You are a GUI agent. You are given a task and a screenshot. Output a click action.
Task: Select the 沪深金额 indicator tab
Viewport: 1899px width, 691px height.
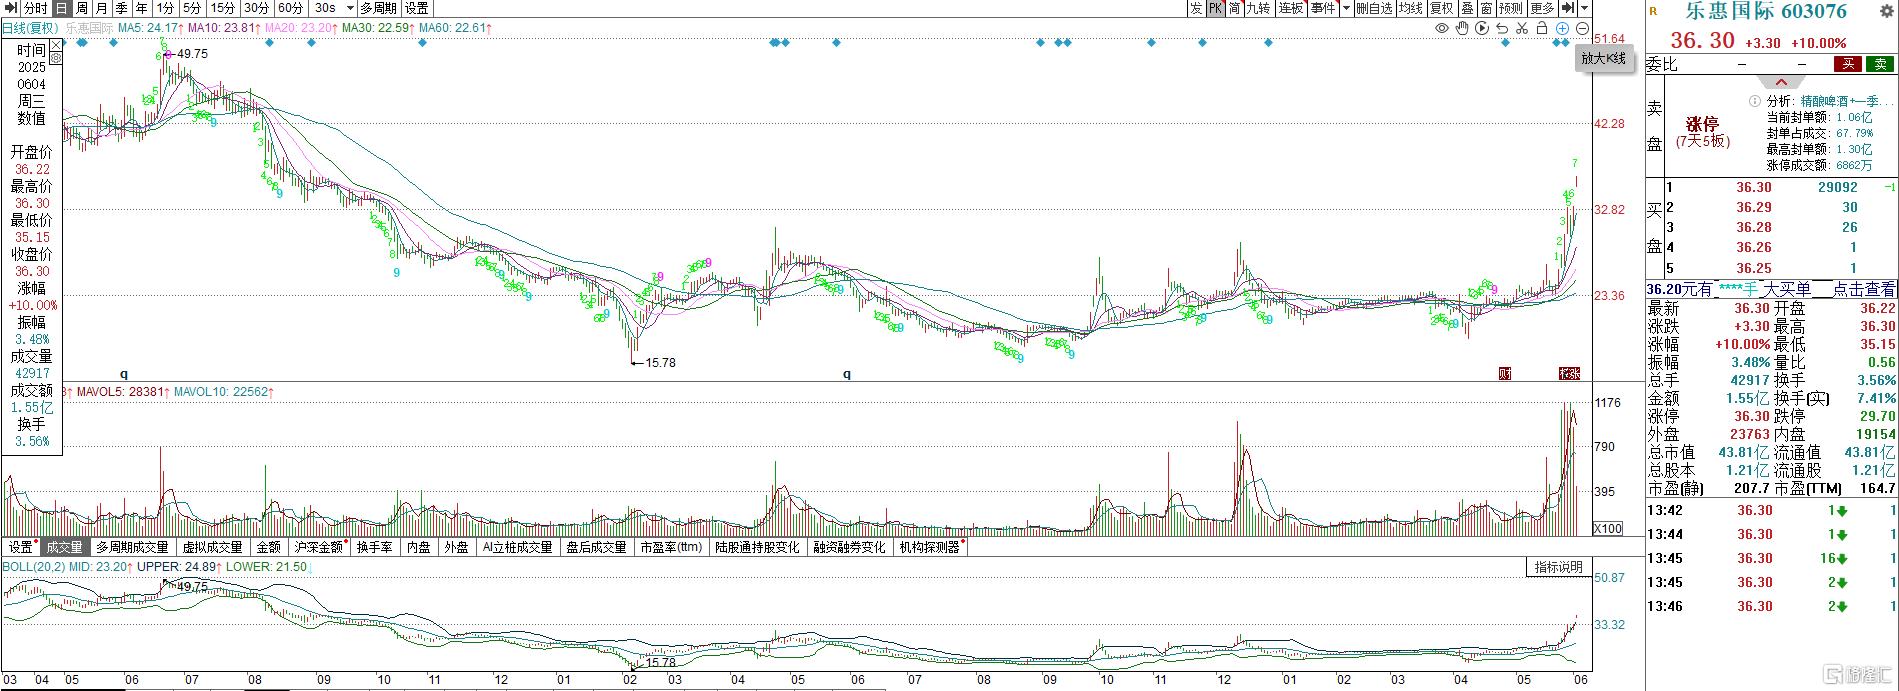[x=319, y=548]
